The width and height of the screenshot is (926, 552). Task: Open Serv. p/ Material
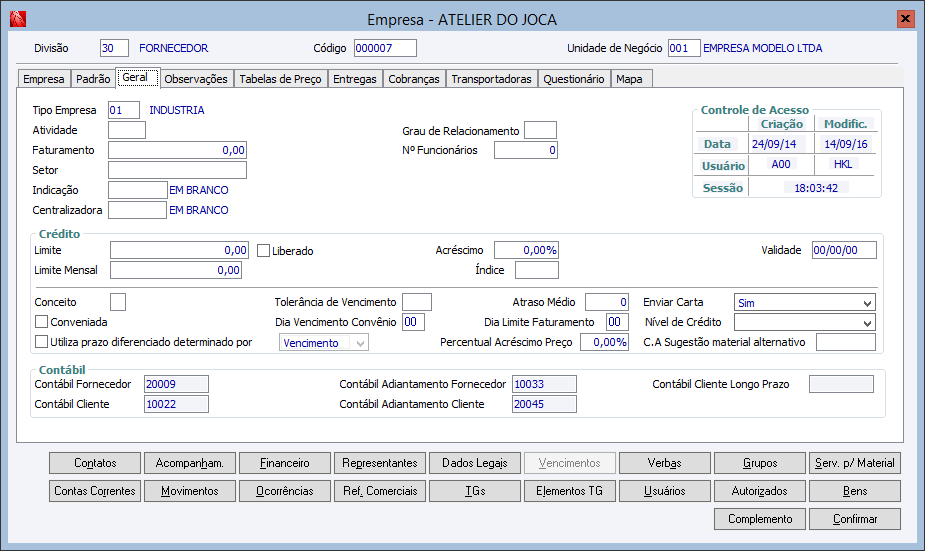tap(855, 463)
